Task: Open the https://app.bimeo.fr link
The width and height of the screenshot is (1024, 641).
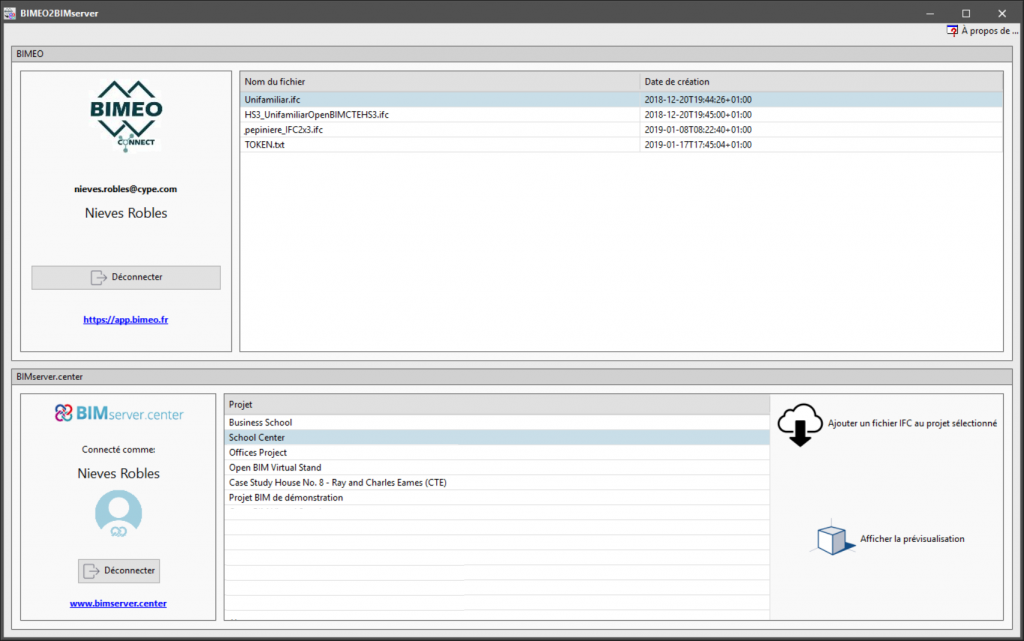Action: click(x=125, y=320)
